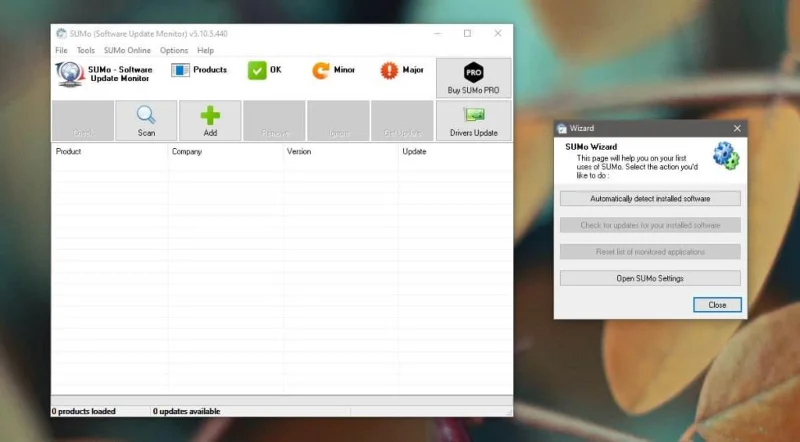
Task: Click the Close button in Wizard dialog
Action: [717, 305]
